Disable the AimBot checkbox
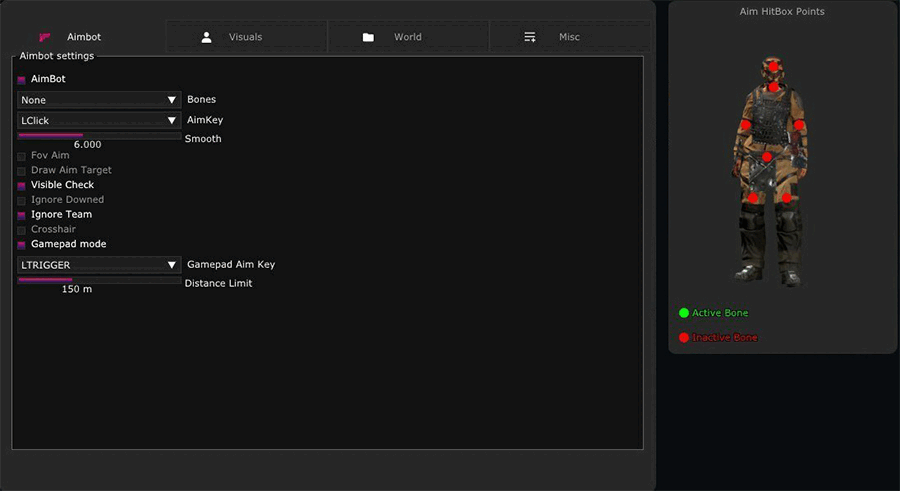 point(22,79)
